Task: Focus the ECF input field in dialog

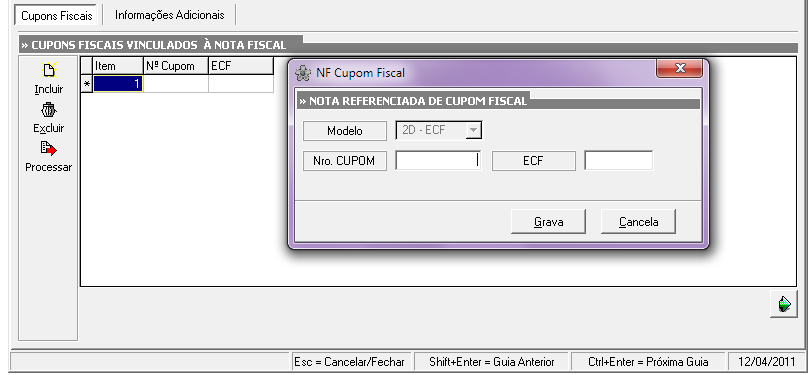Action: (x=618, y=161)
